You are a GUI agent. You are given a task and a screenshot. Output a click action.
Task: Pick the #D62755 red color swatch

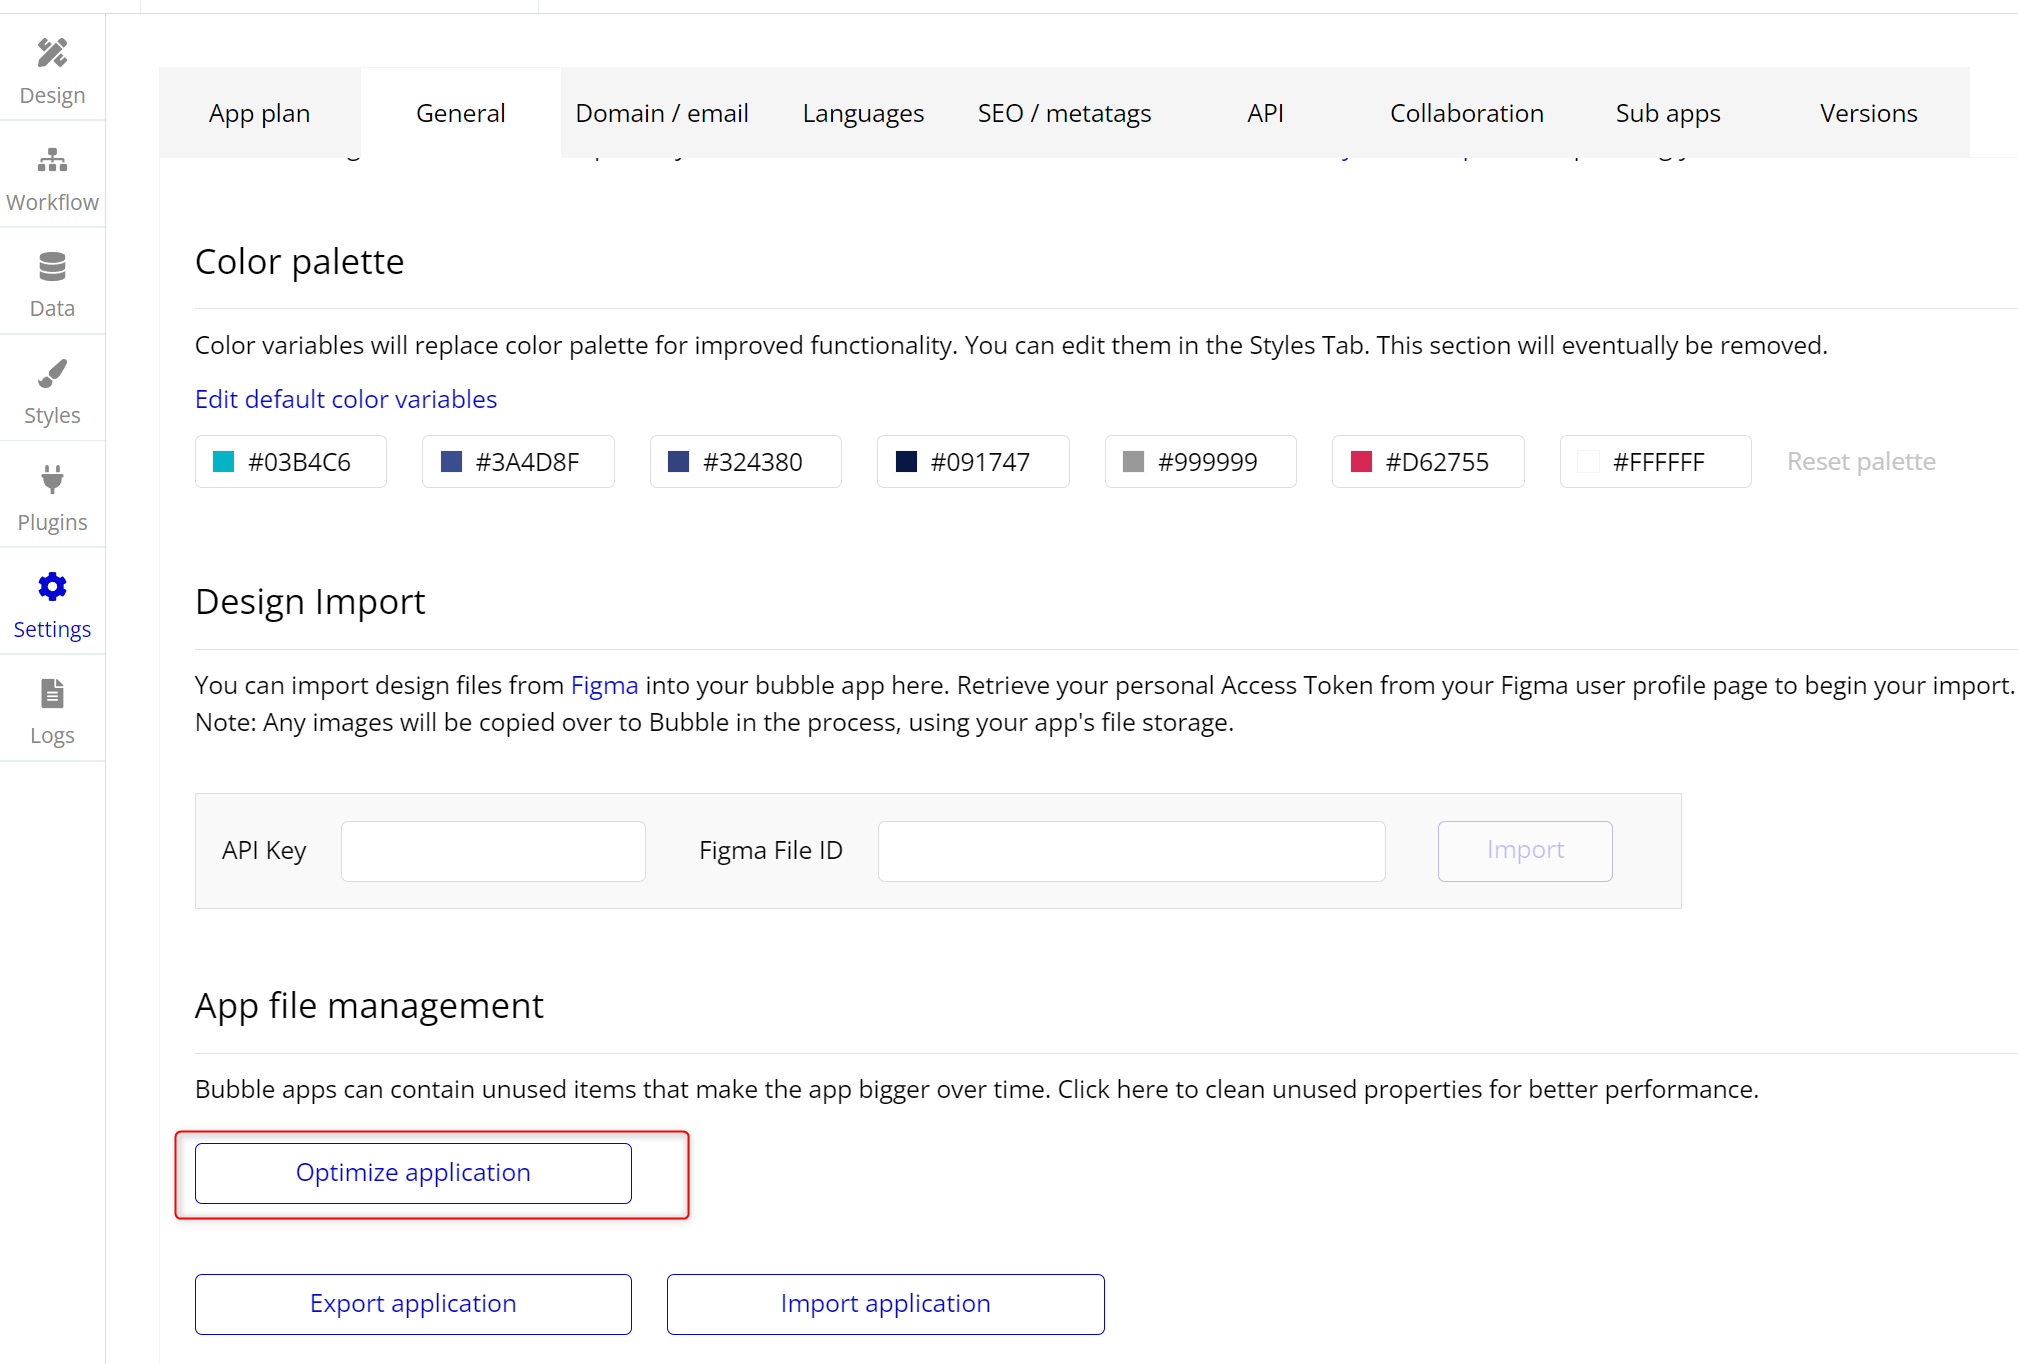pyautogui.click(x=1361, y=462)
